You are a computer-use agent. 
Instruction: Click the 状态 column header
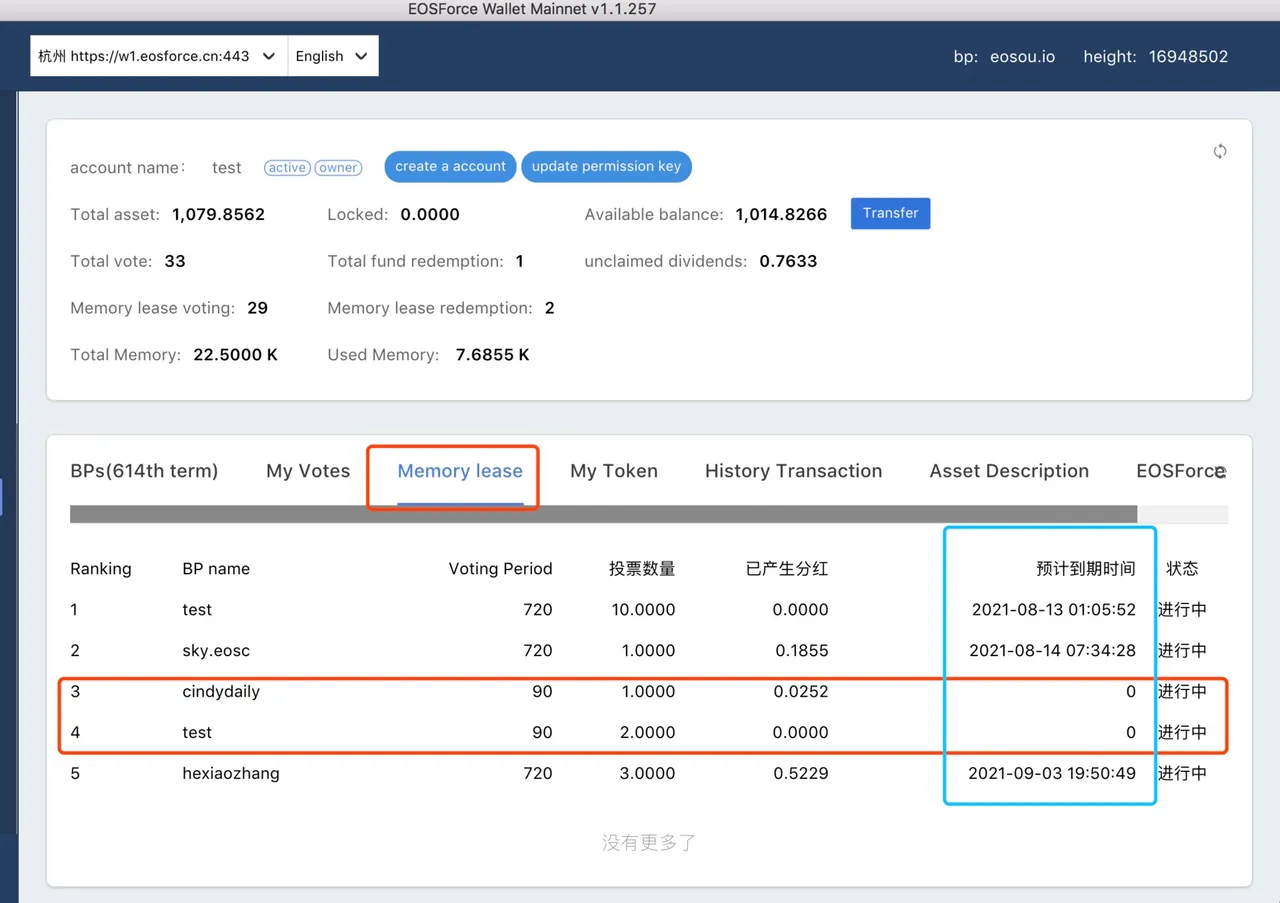[1182, 568]
